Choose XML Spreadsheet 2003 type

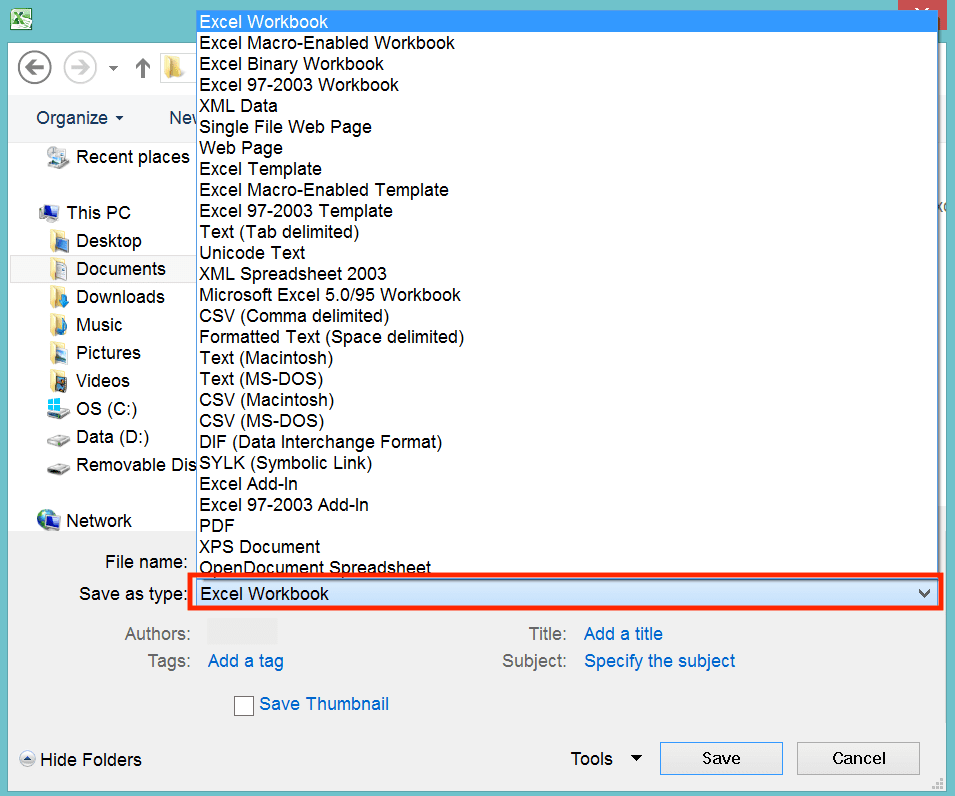[x=568, y=274]
